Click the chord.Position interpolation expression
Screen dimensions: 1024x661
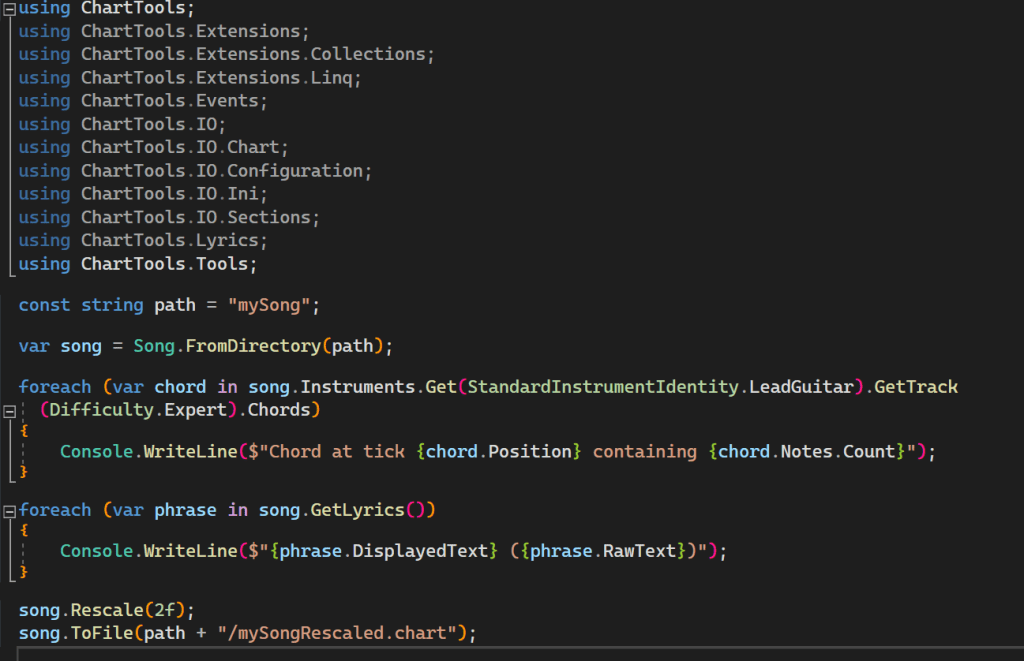(504, 452)
